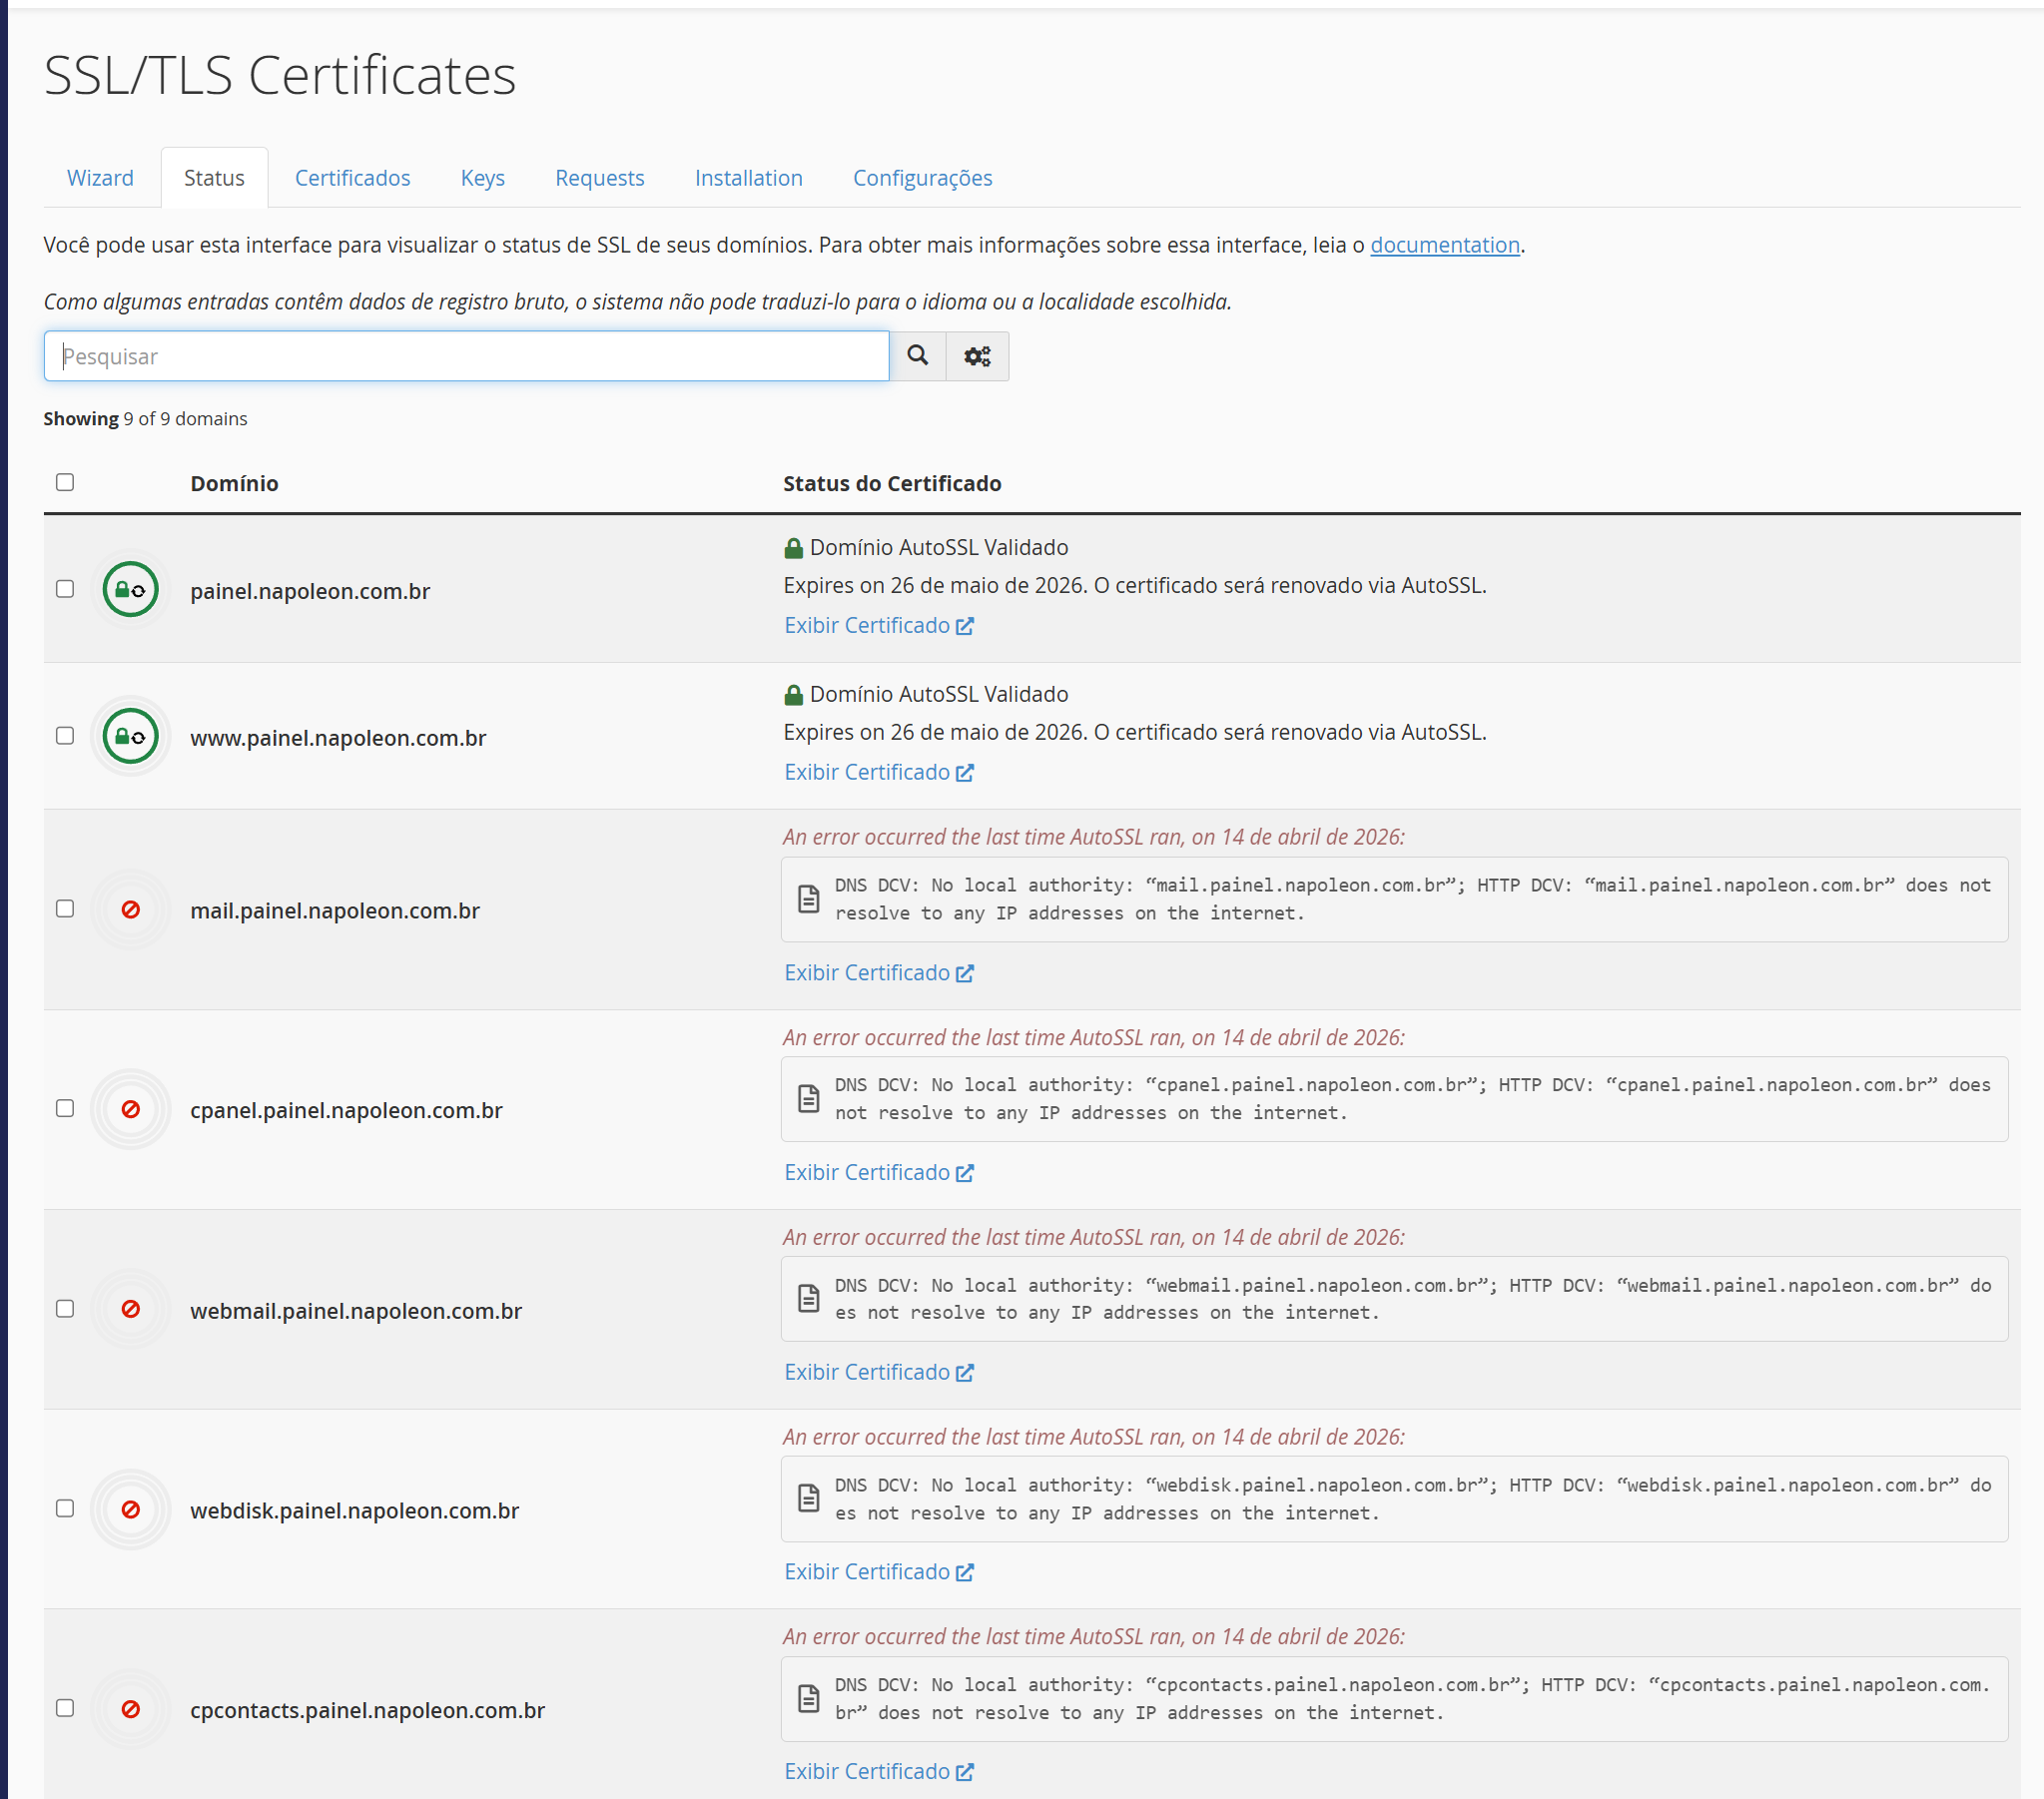Click Exibir Certificado for mail.painel.napoleon.com.br
This screenshot has height=1799, width=2044.
pos(878,973)
